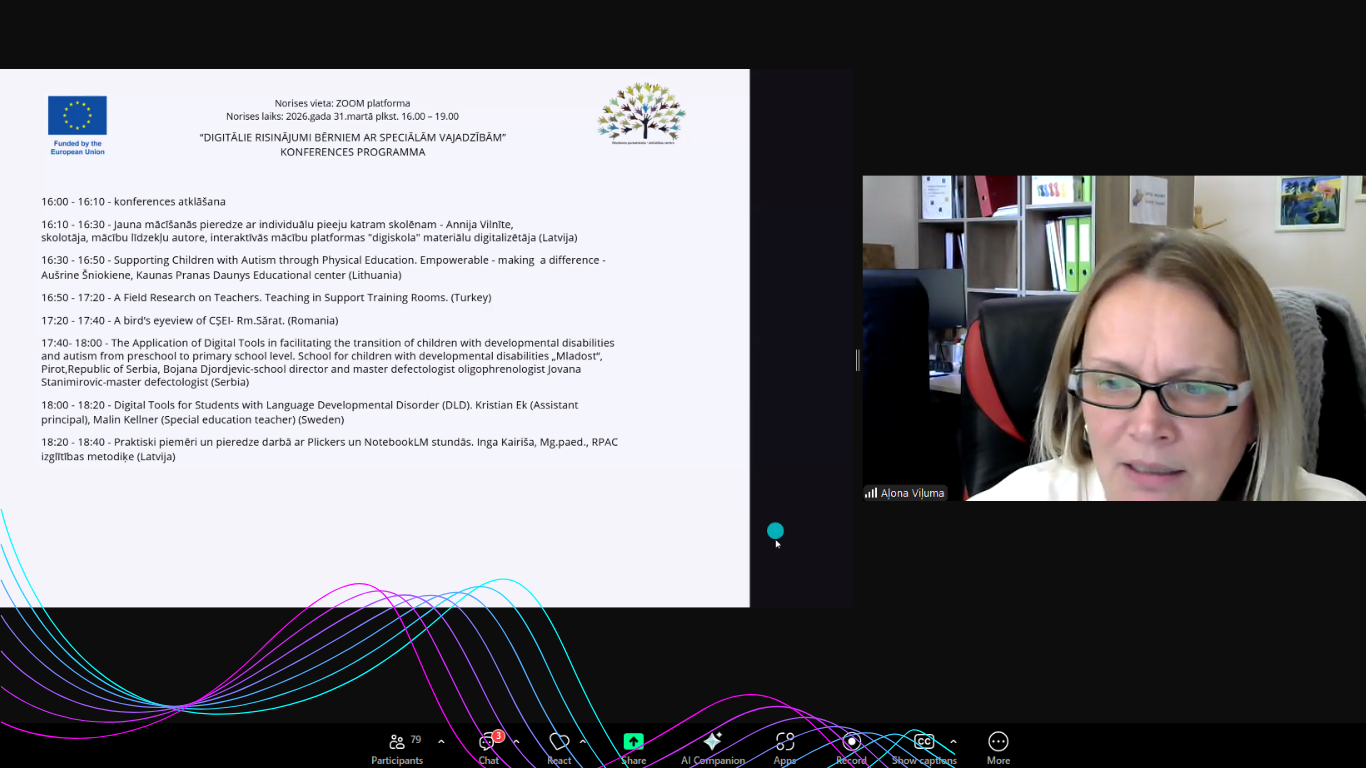Open caption settings arrow beside Show captions
The height and width of the screenshot is (768, 1366).
point(953,742)
